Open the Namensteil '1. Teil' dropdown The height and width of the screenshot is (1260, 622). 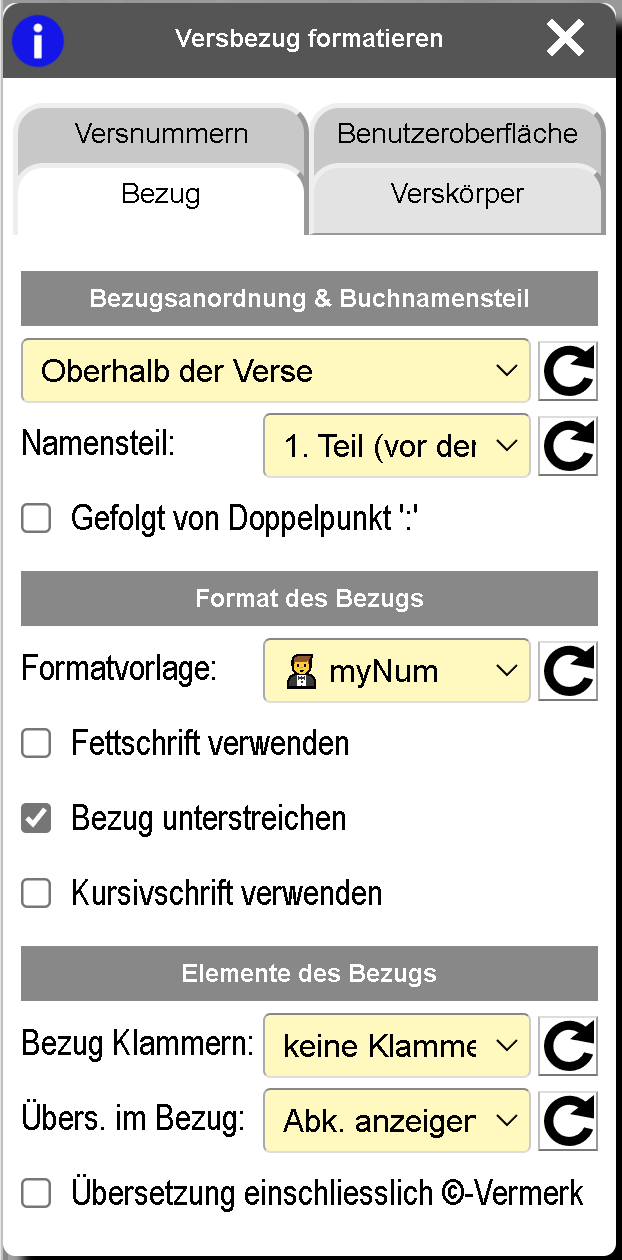pos(396,446)
